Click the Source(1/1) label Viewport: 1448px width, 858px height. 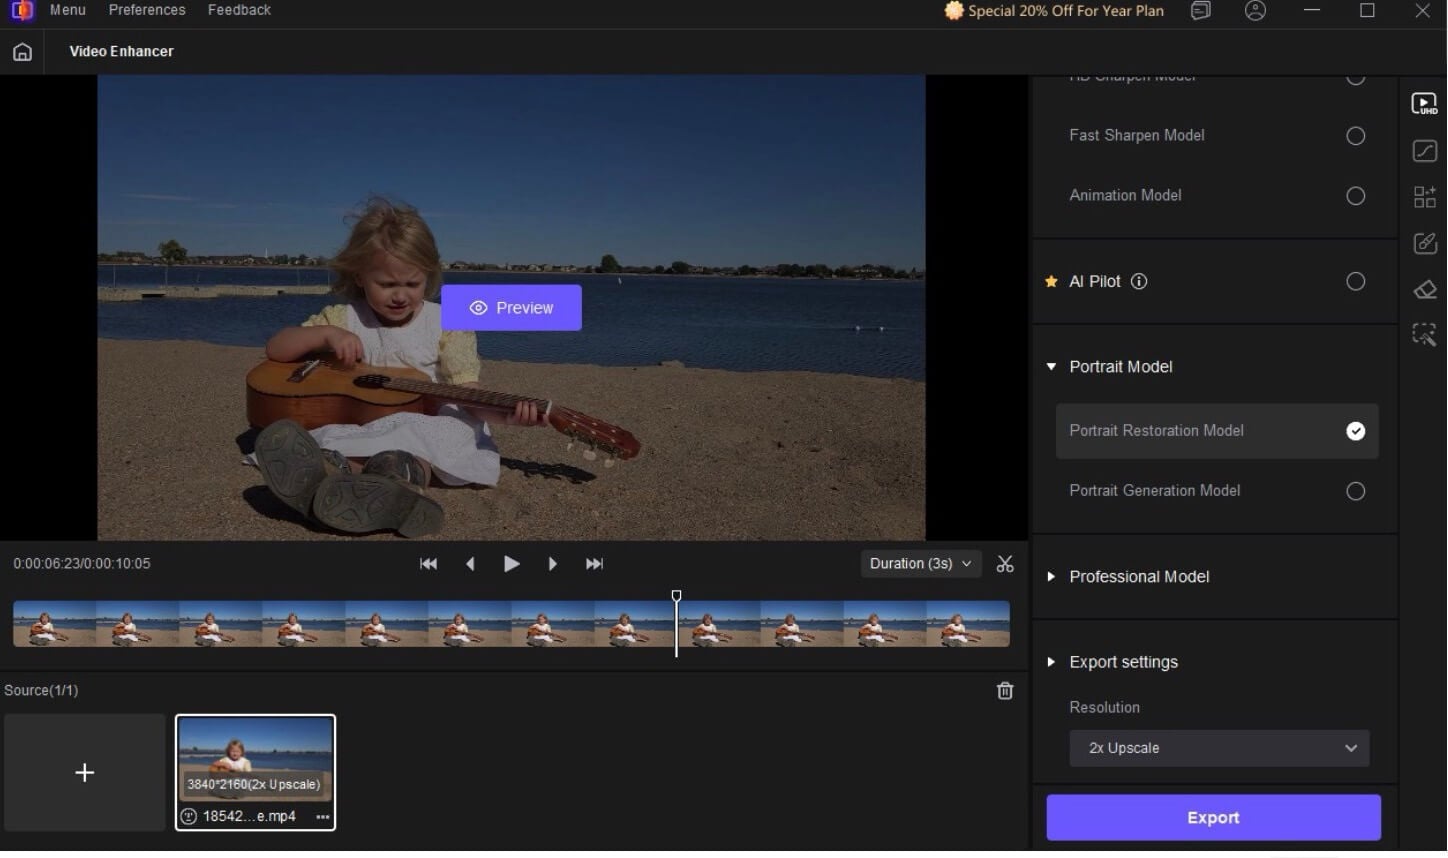(41, 691)
